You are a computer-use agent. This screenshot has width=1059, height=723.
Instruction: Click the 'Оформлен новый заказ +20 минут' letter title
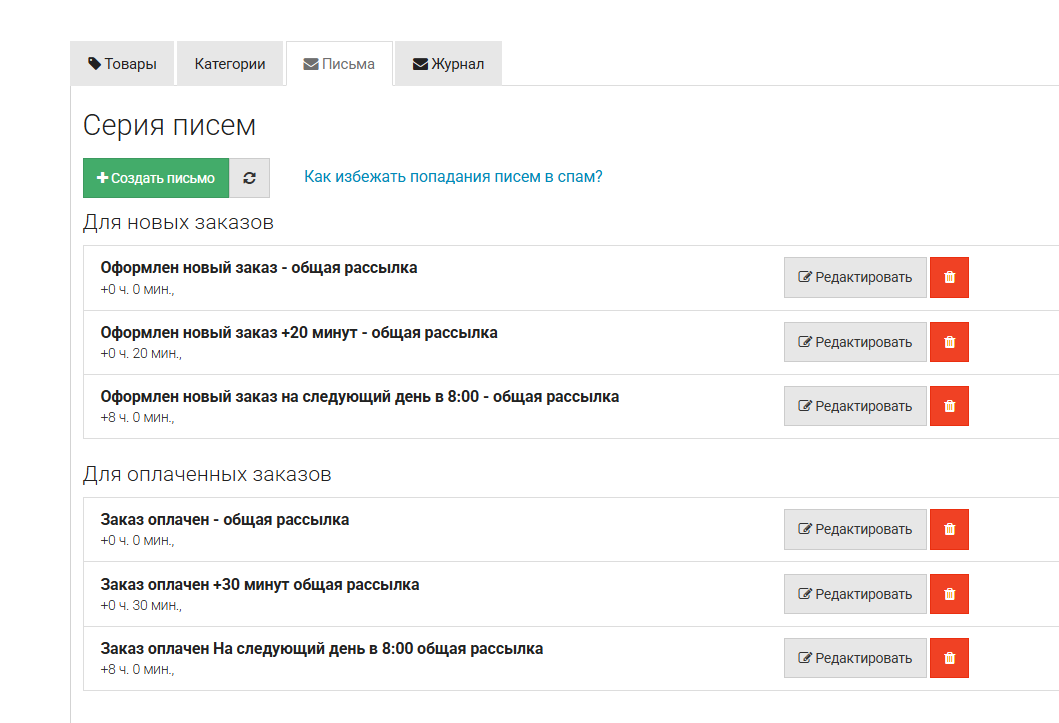299,332
